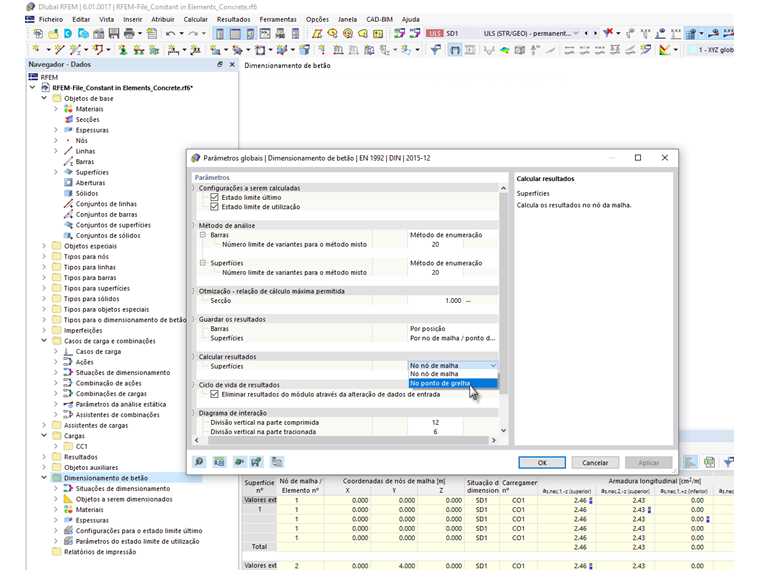
Task: Click the filter funnel icon in second toolbar
Action: click(435, 49)
